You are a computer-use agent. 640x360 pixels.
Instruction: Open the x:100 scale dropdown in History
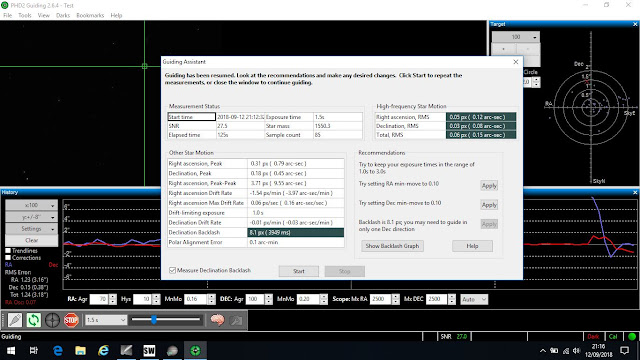tap(31, 205)
